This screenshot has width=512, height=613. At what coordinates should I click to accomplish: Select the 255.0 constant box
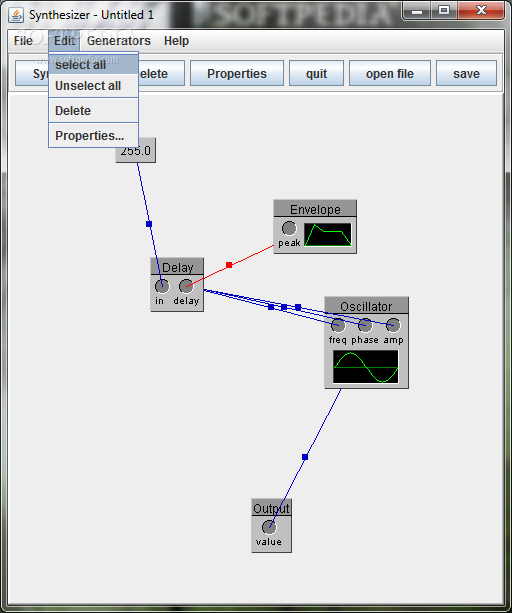pos(136,150)
